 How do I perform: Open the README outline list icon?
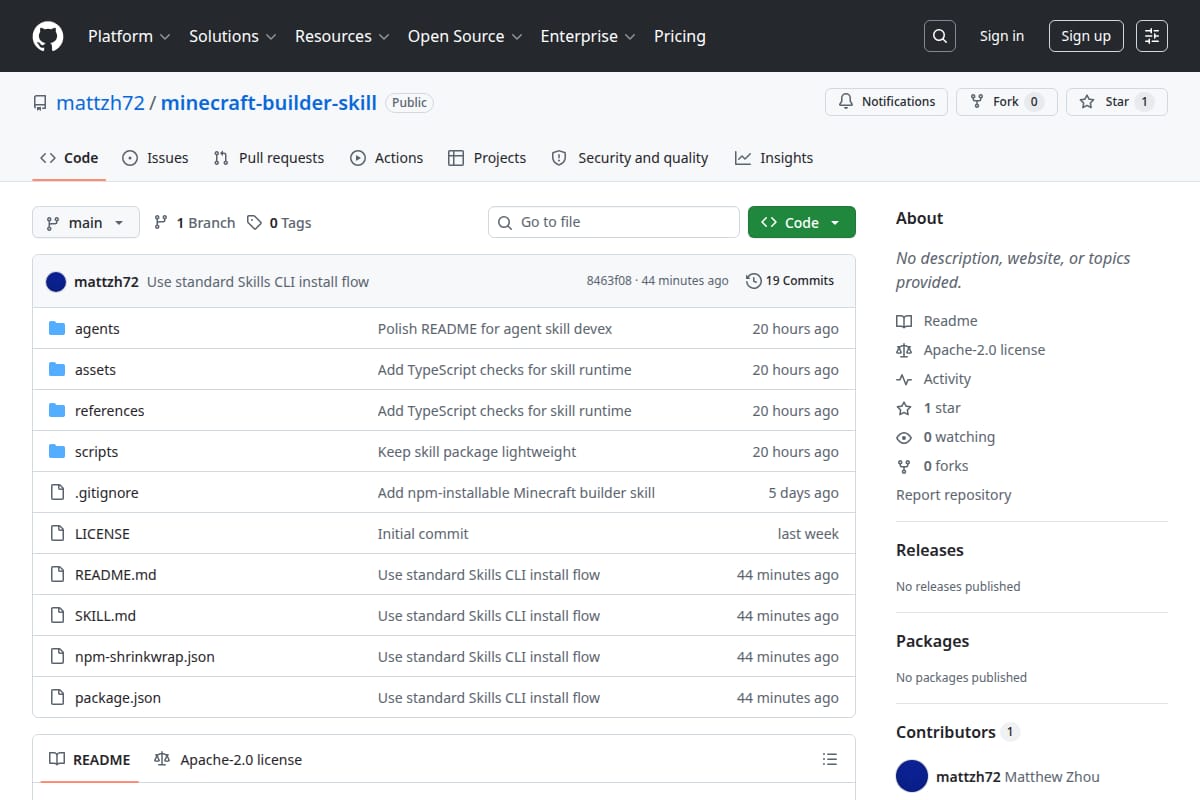click(x=829, y=760)
